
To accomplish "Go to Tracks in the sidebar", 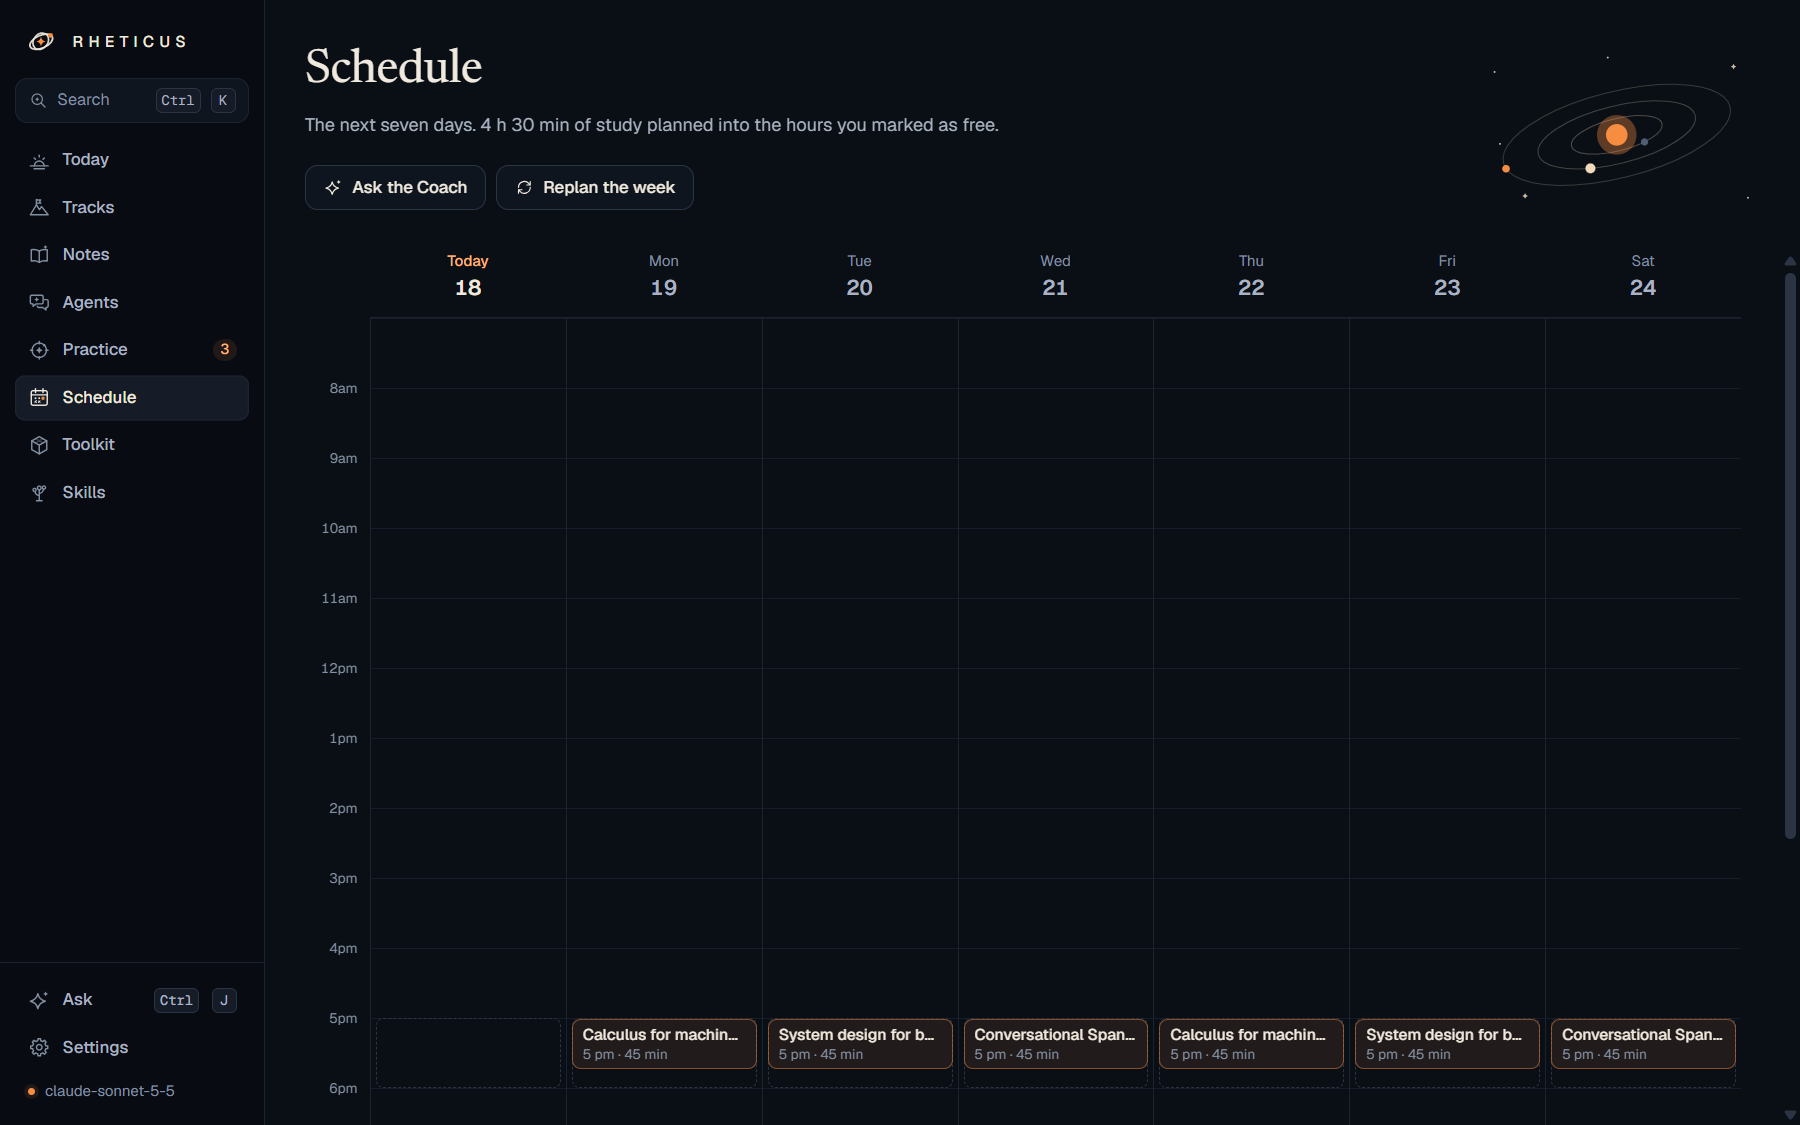I will tap(132, 207).
